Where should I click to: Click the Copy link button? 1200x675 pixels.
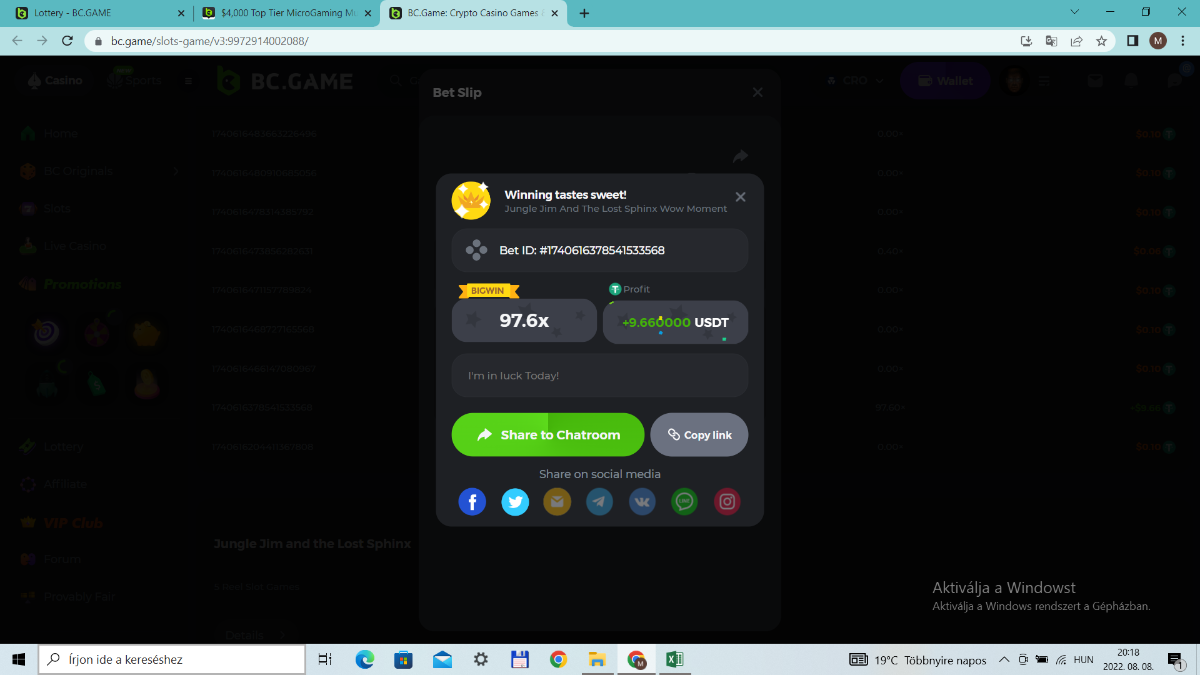coord(699,435)
